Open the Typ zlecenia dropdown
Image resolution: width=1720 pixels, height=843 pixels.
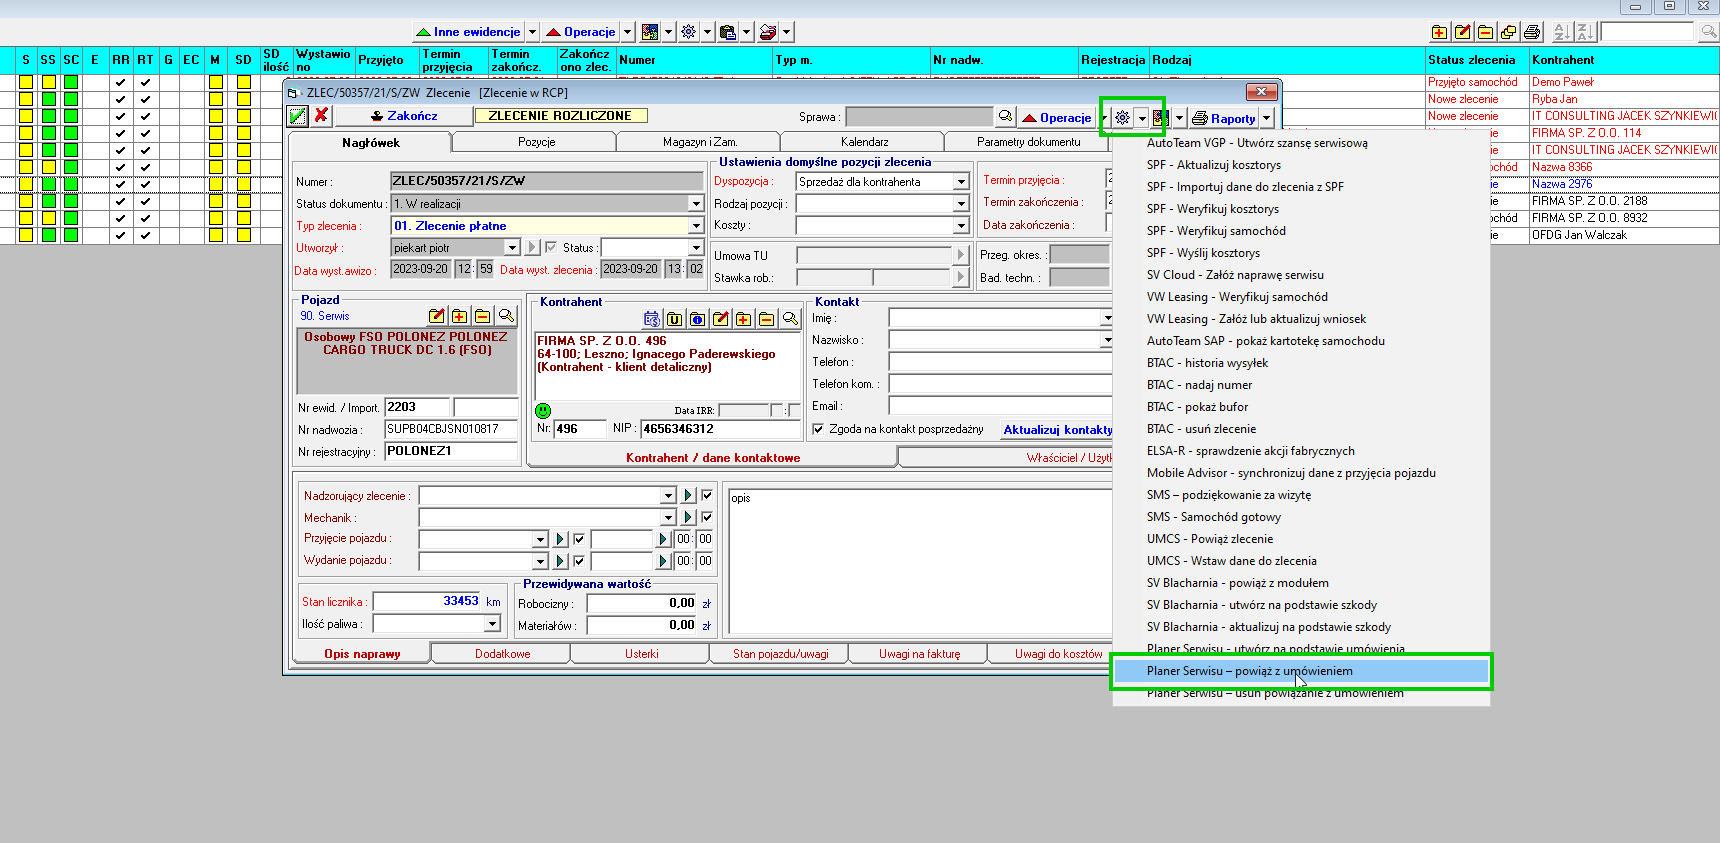pyautogui.click(x=696, y=226)
